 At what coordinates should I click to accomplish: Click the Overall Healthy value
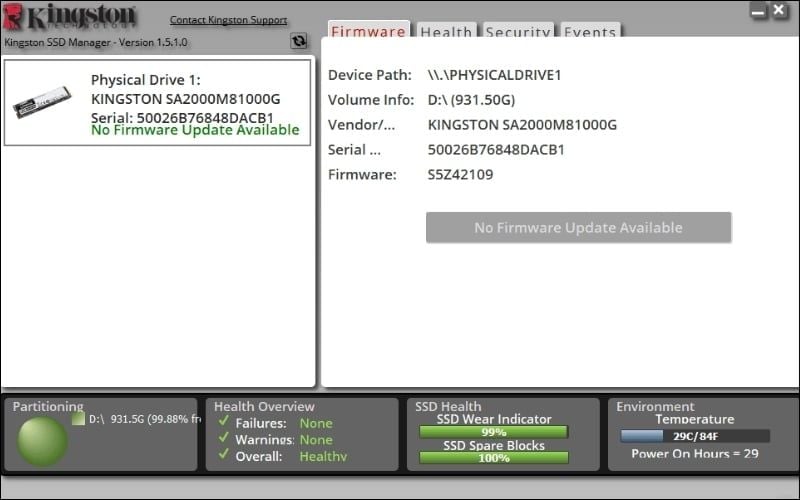click(323, 456)
